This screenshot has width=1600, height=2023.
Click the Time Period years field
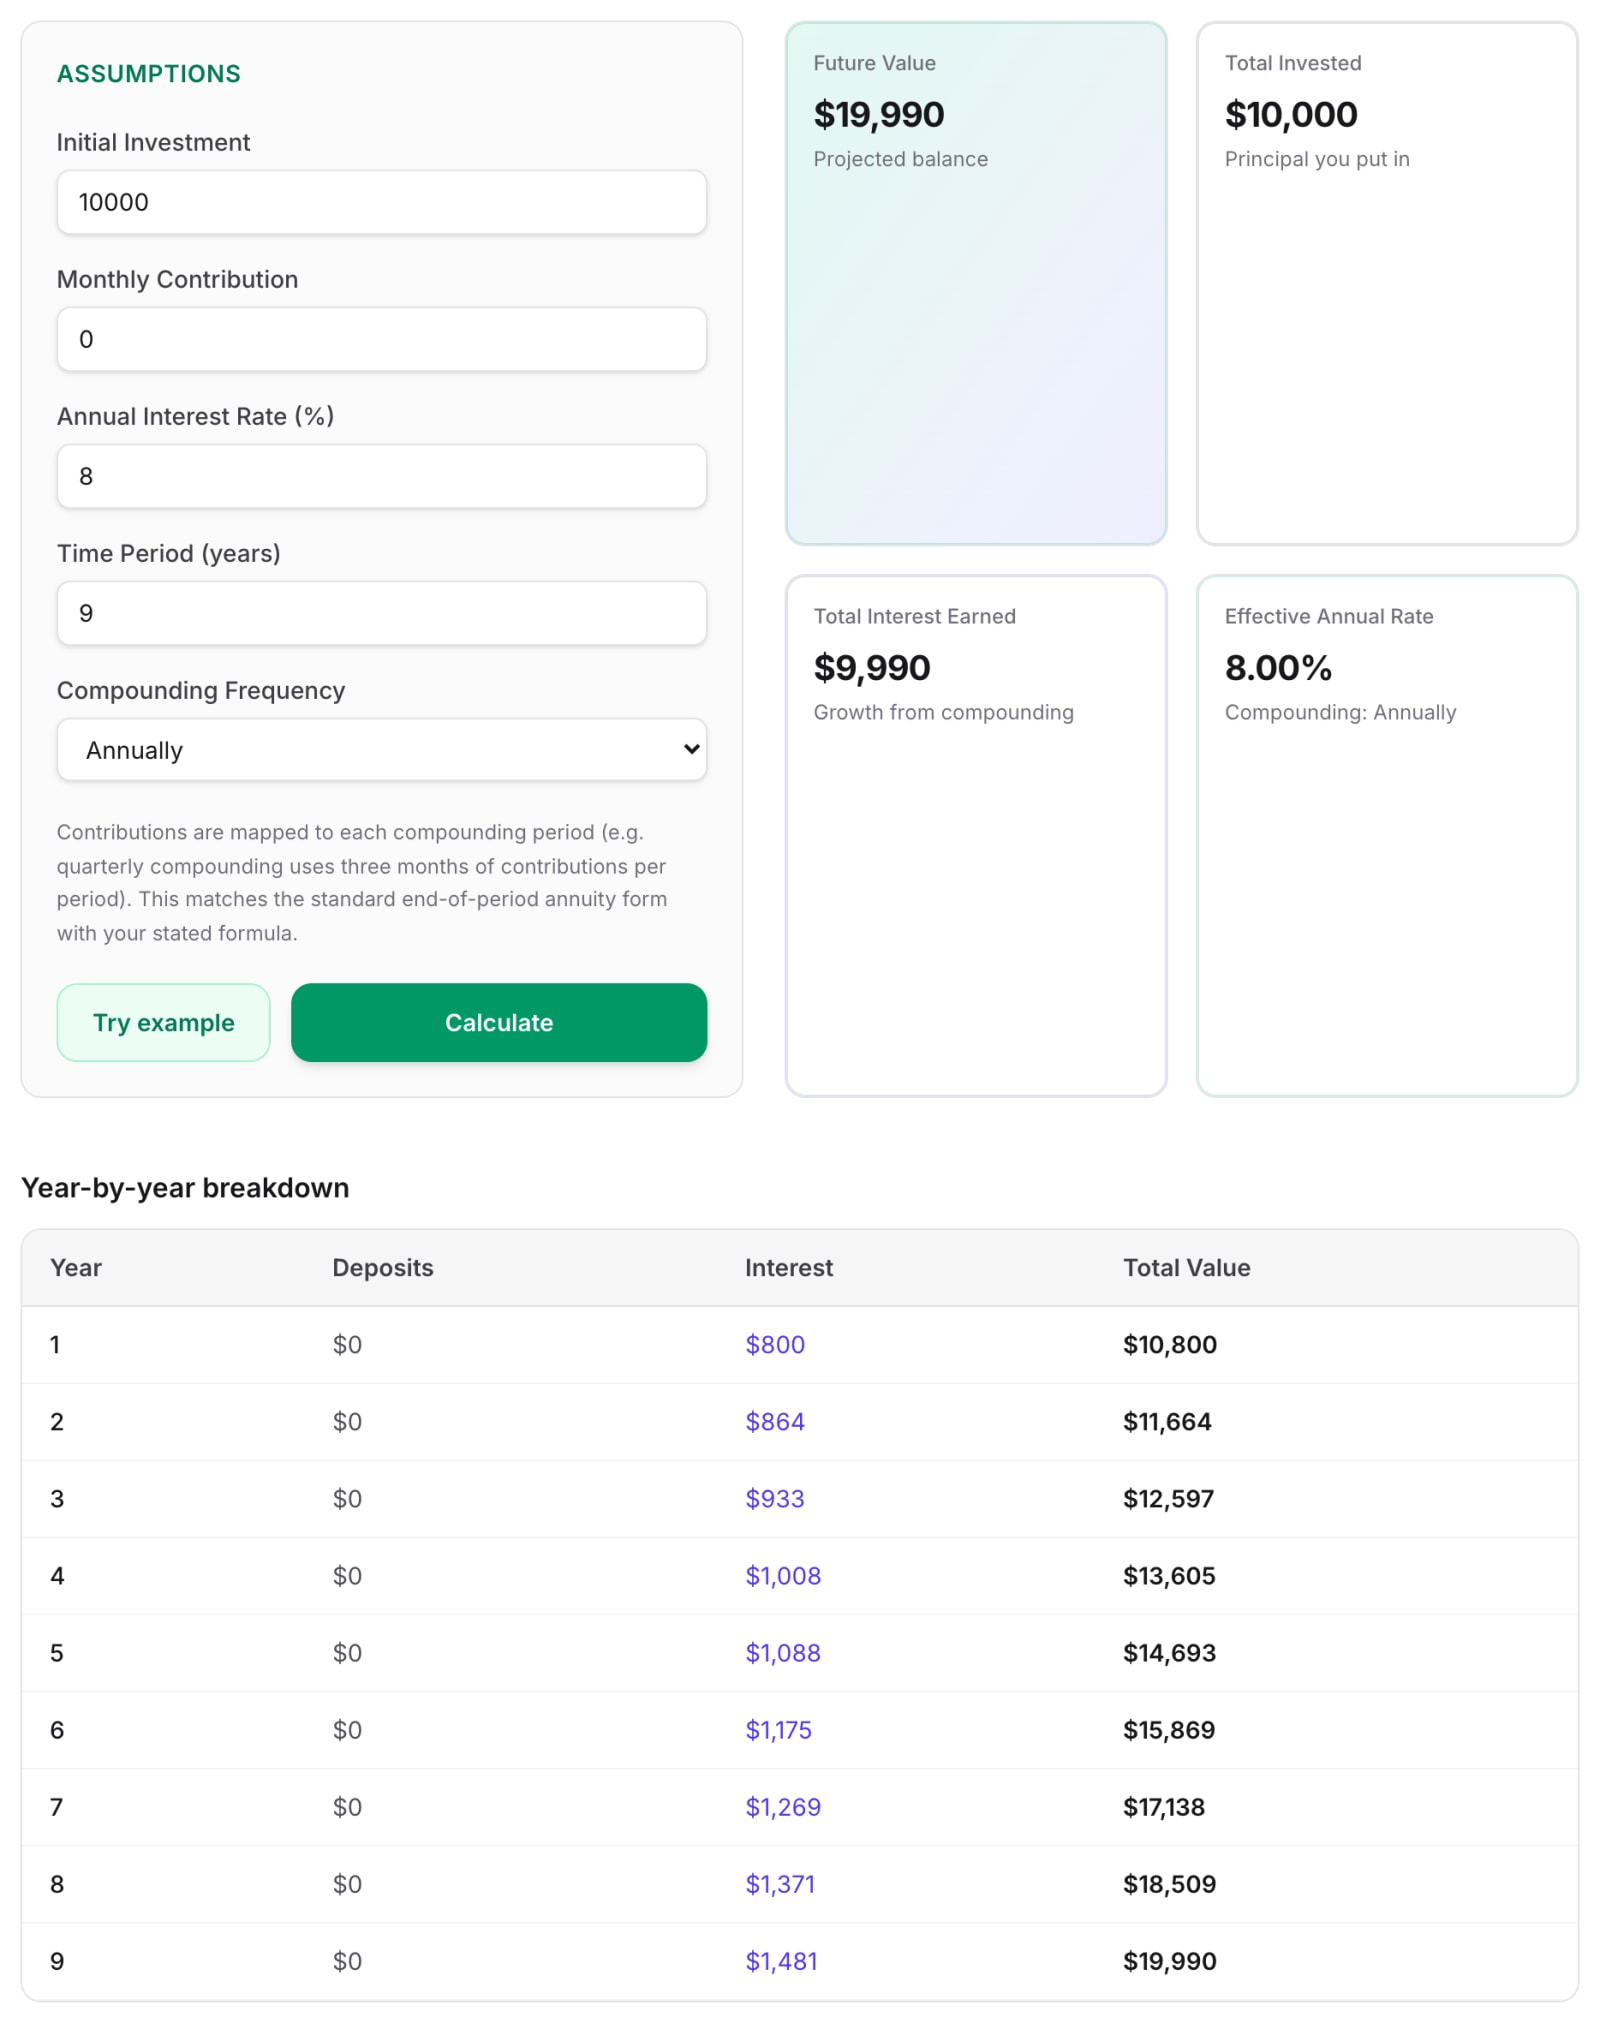point(381,613)
